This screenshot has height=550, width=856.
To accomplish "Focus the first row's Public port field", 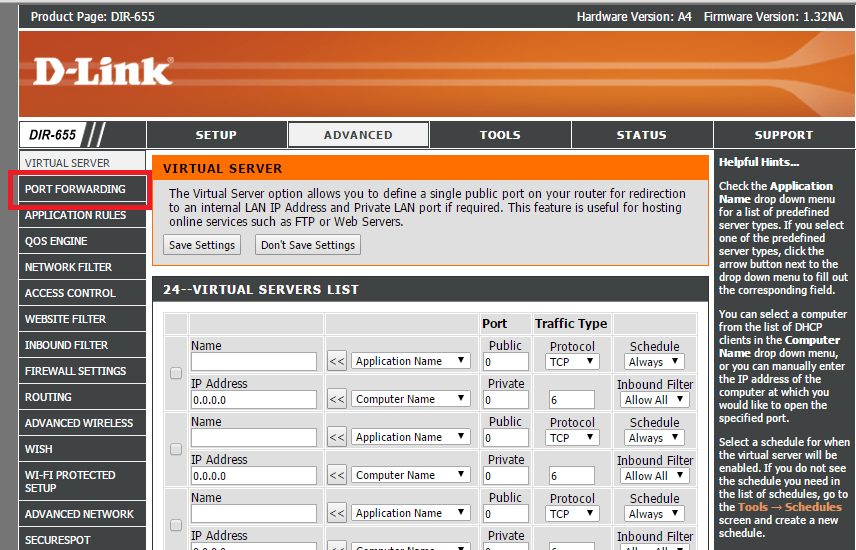I will [x=506, y=362].
